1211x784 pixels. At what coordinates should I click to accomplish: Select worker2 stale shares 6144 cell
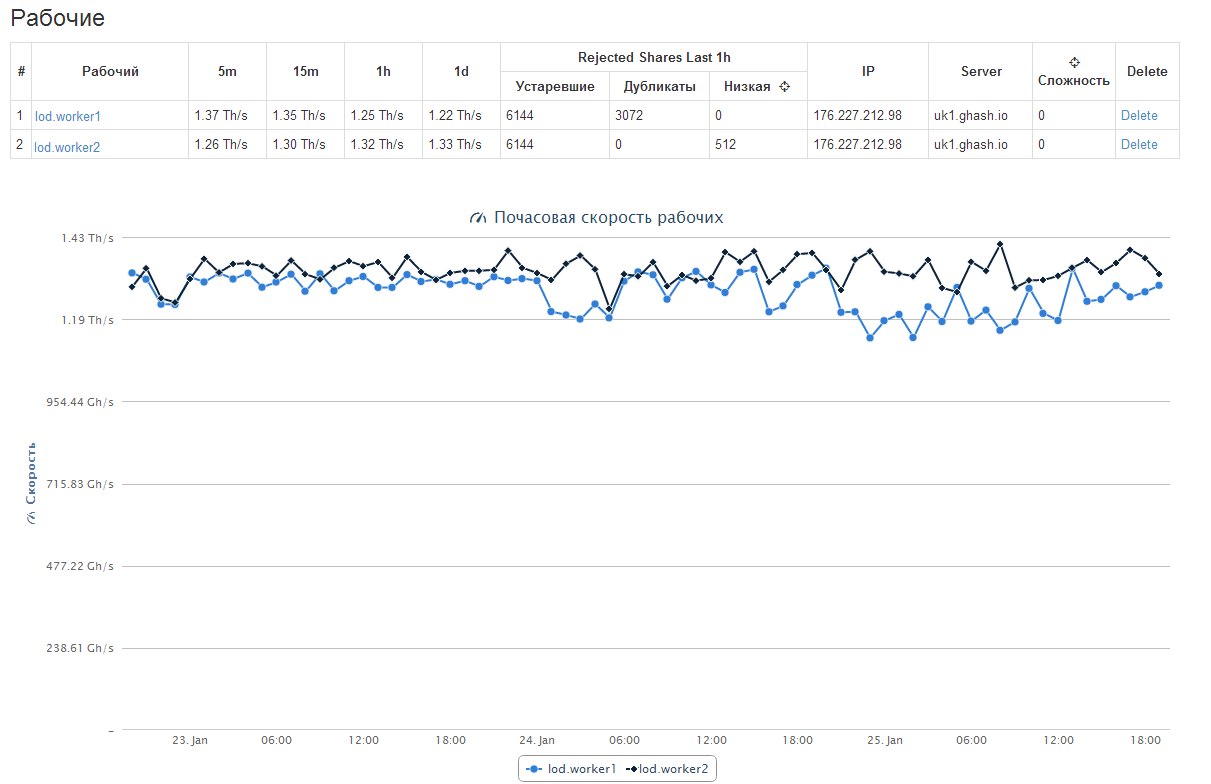tap(555, 145)
